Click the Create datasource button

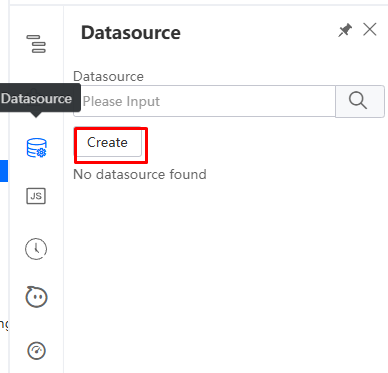(x=107, y=143)
